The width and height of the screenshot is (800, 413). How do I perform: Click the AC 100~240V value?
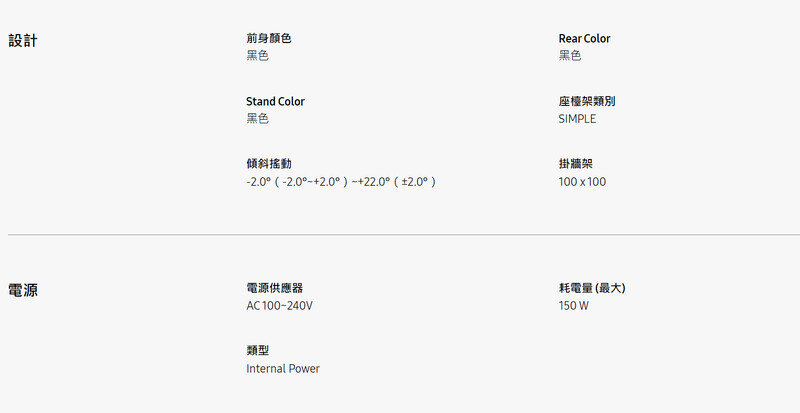pos(279,306)
